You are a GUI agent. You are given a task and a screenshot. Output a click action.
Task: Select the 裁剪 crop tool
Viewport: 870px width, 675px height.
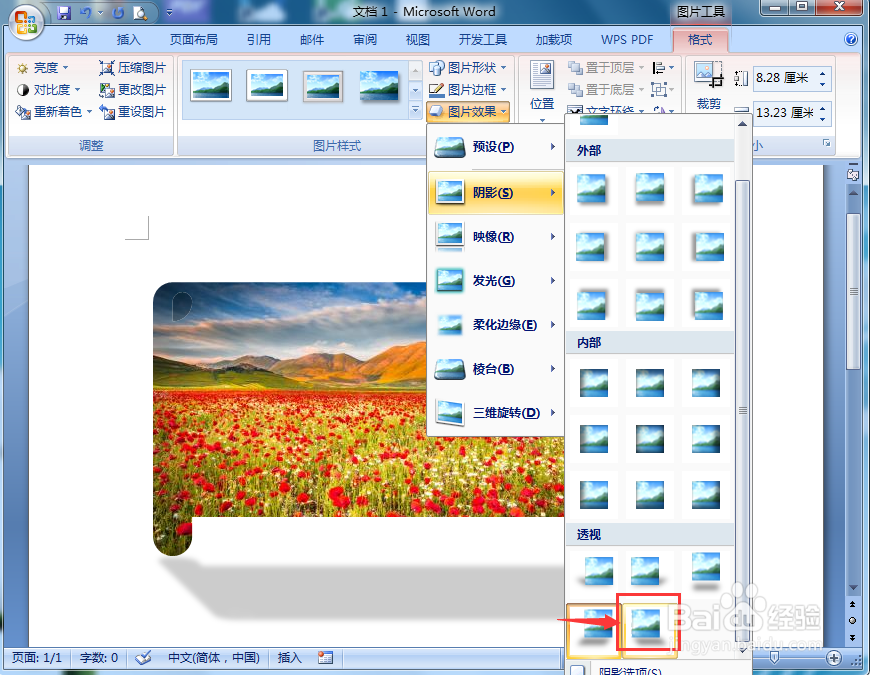709,86
